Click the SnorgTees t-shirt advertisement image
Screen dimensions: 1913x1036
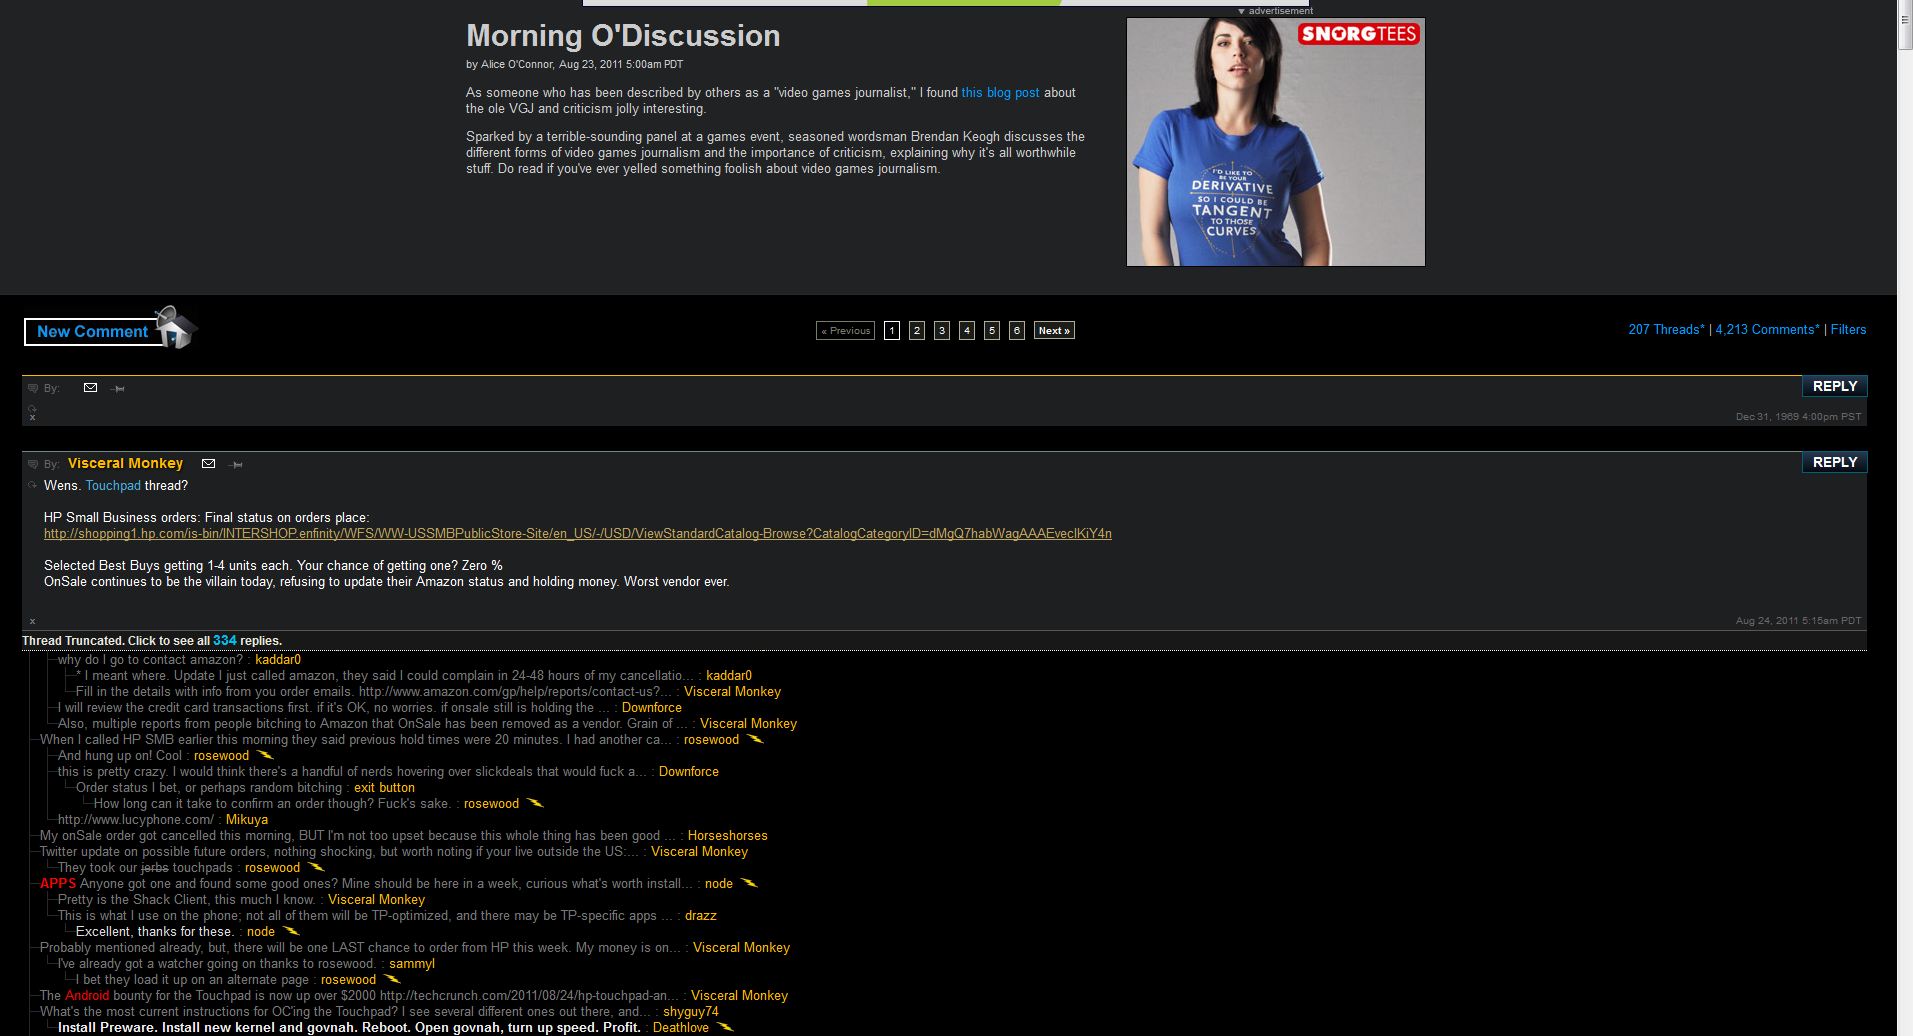pos(1275,142)
